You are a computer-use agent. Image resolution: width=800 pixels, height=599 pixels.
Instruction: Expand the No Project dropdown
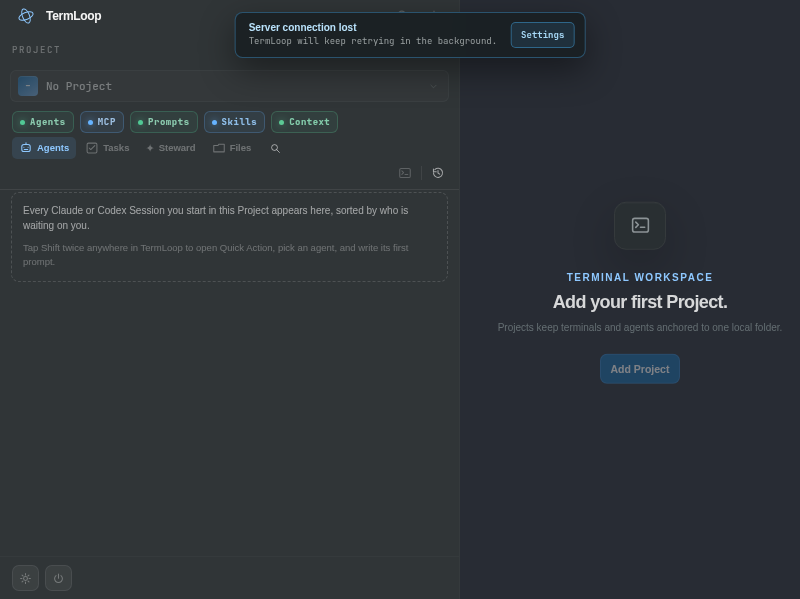coord(229,86)
